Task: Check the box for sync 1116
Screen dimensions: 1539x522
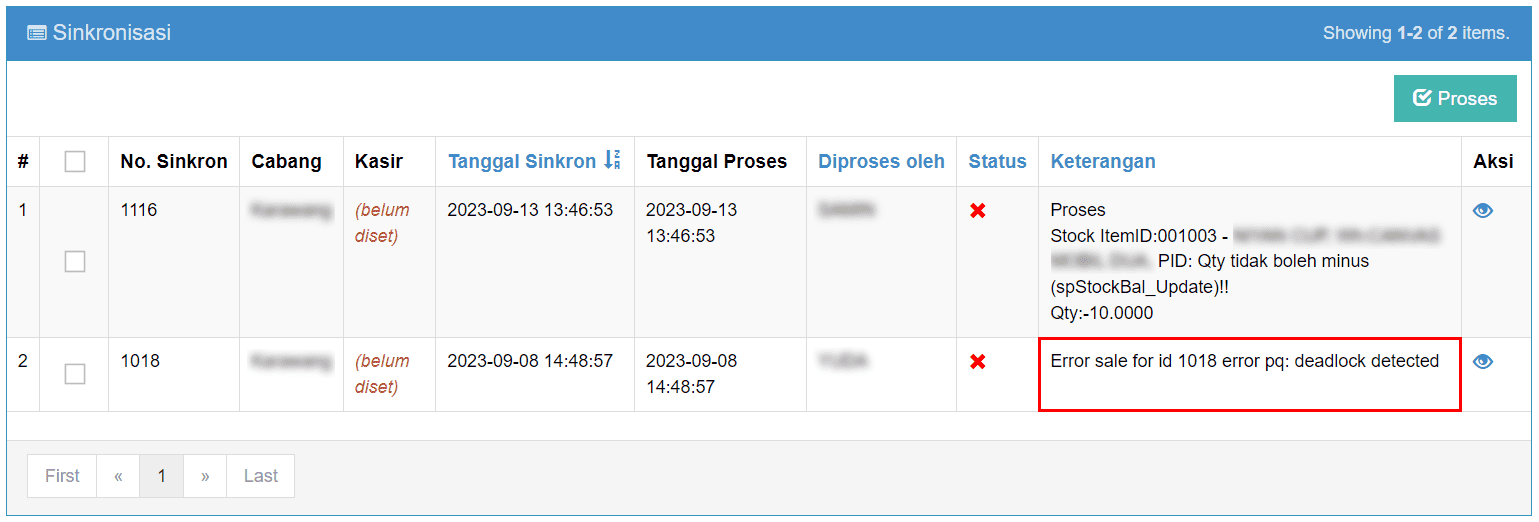Action: tap(75, 261)
